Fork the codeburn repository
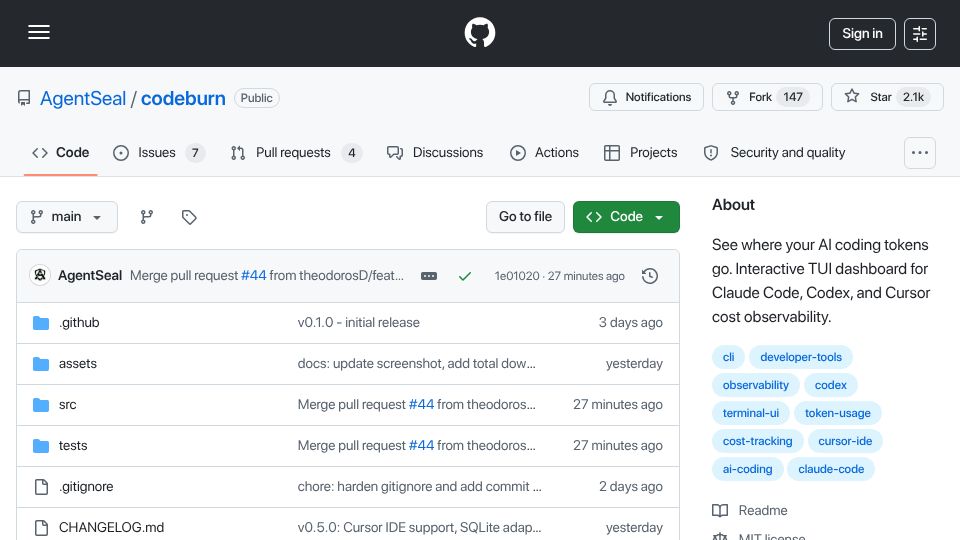The height and width of the screenshot is (540, 960). coord(767,97)
